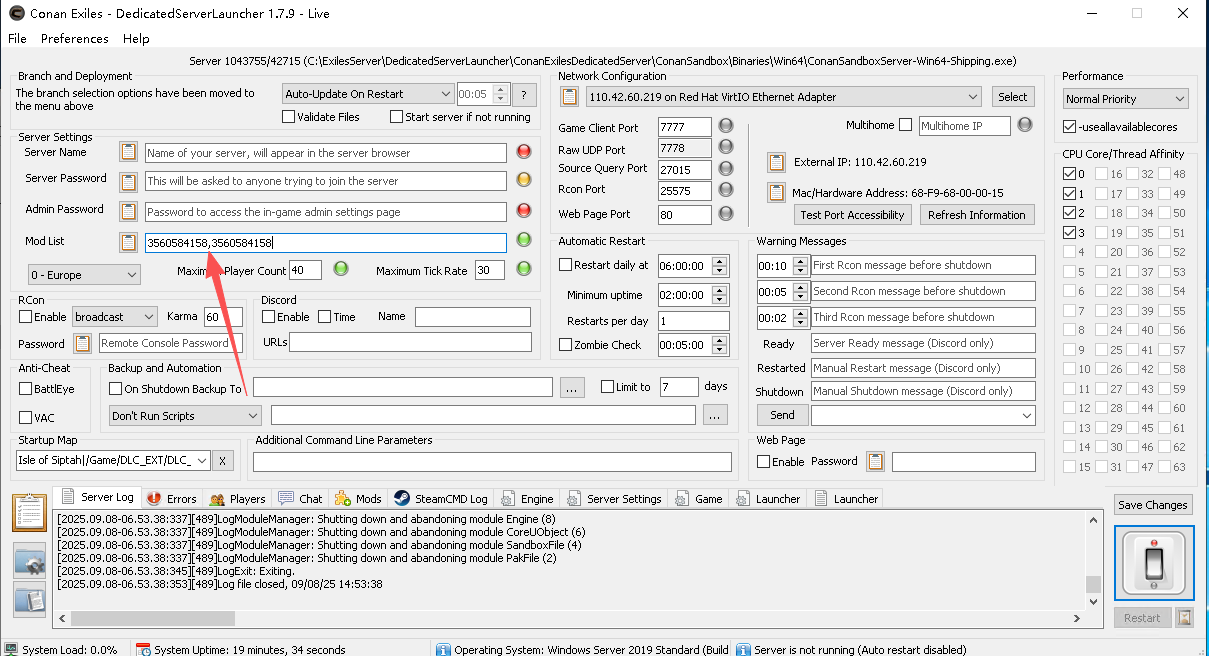Screen dimensions: 1209x656
Task: Enable Restart daily at checkbox
Action: 566,265
